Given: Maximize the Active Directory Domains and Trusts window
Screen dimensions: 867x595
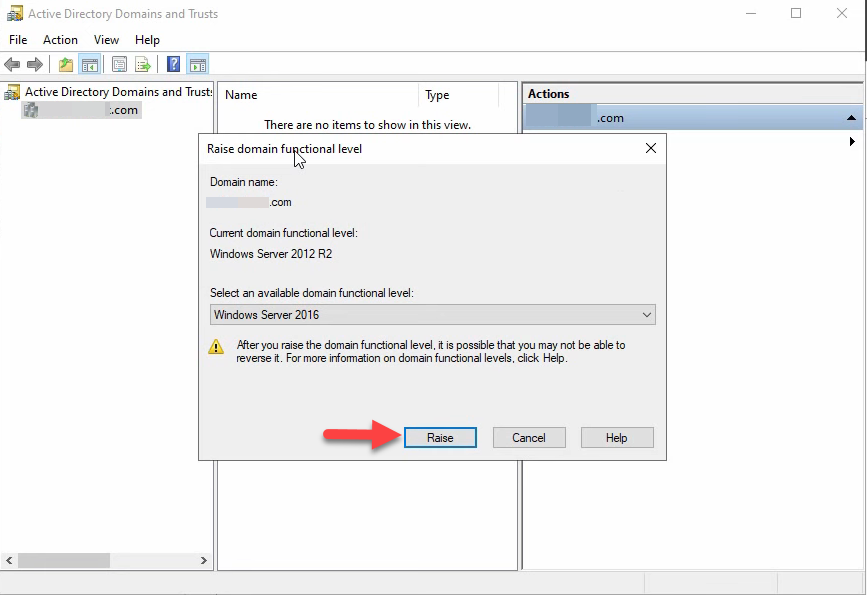Looking at the screenshot, I should (x=796, y=13).
